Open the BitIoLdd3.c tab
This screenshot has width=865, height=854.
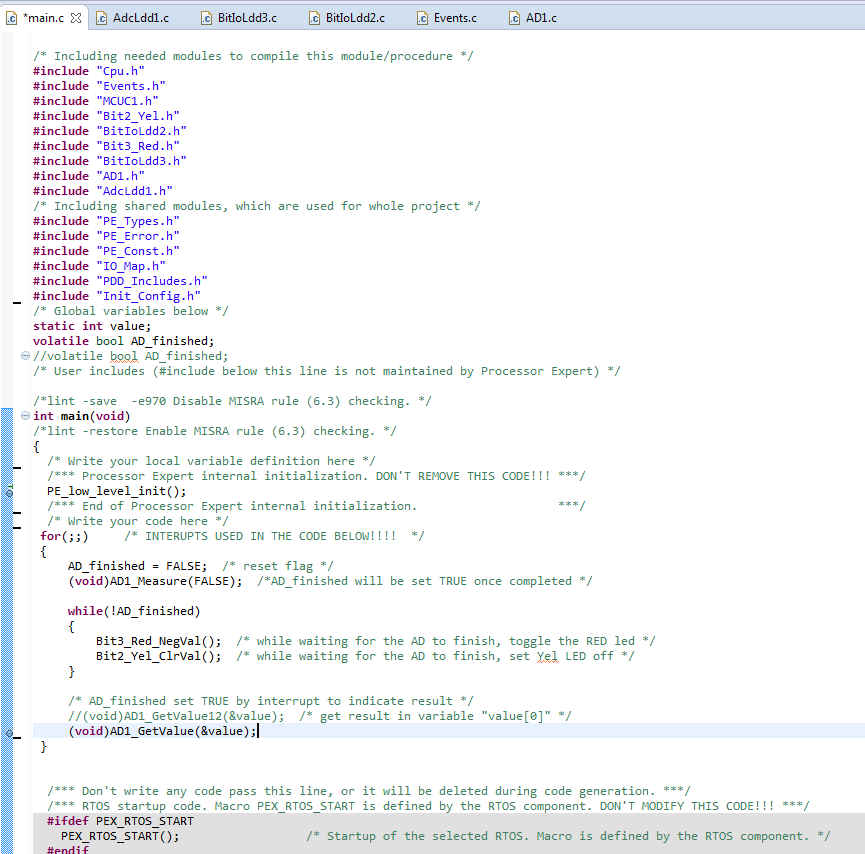(x=247, y=18)
